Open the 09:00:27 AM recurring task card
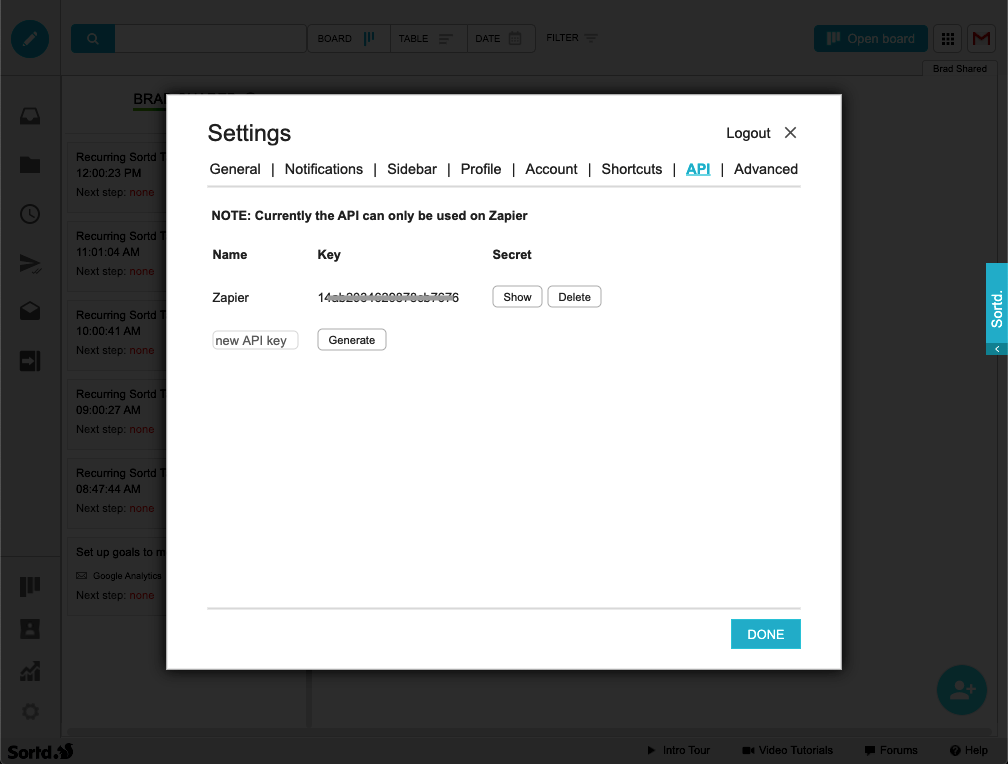 click(x=117, y=415)
